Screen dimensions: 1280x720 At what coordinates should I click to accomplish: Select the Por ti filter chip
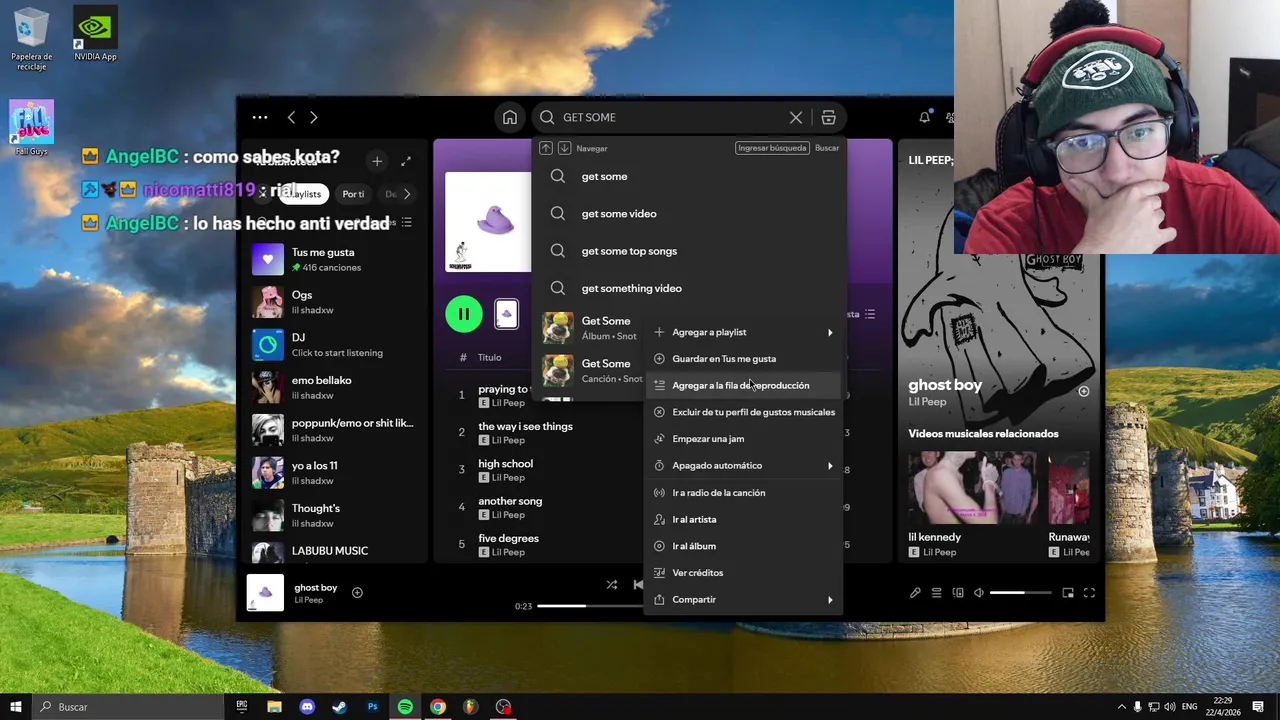(353, 194)
